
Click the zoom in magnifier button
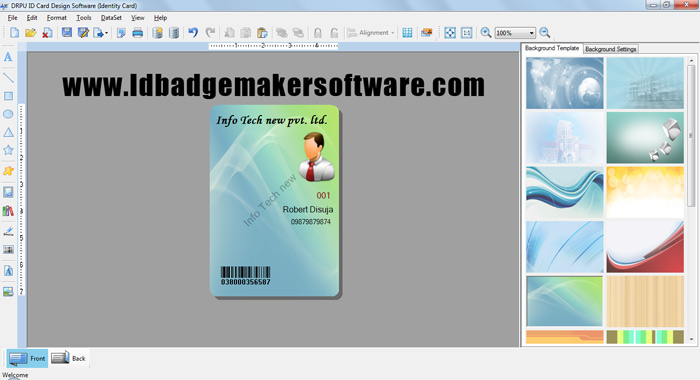(x=486, y=33)
